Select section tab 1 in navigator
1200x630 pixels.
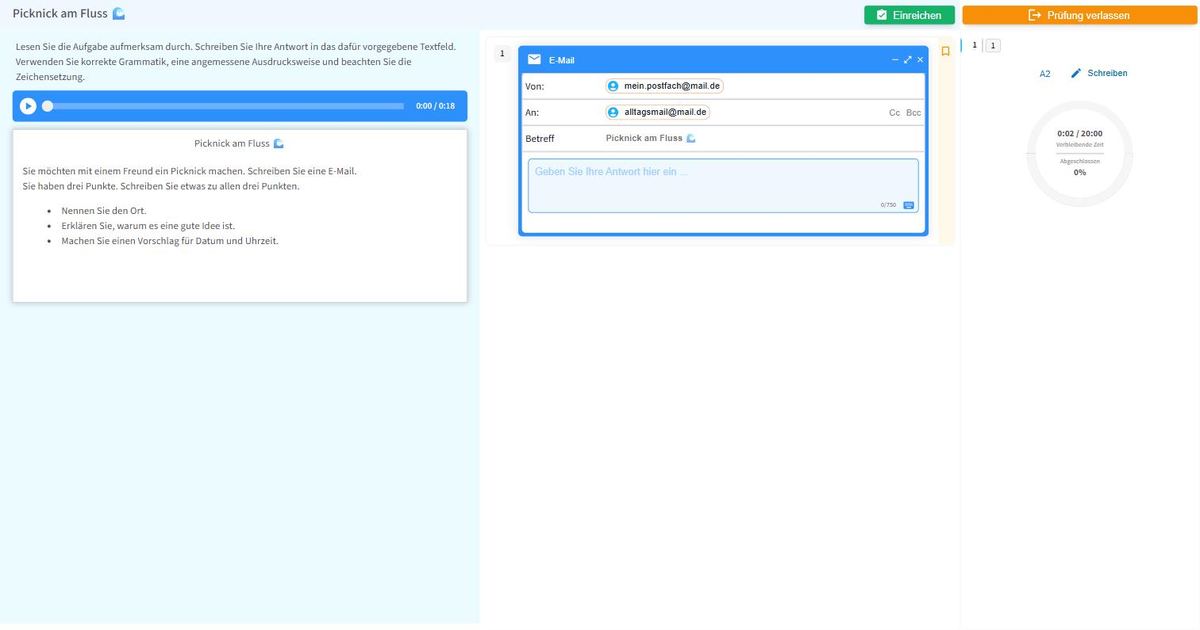tap(974, 46)
